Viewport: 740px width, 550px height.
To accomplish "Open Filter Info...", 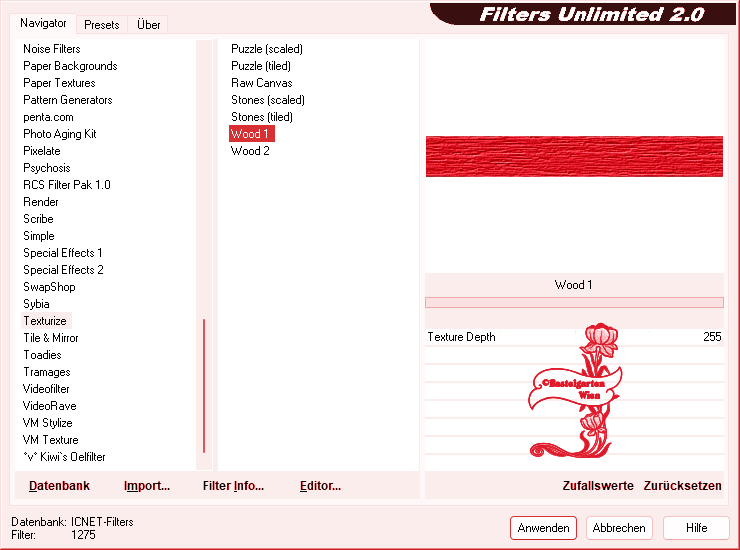I will tap(233, 486).
